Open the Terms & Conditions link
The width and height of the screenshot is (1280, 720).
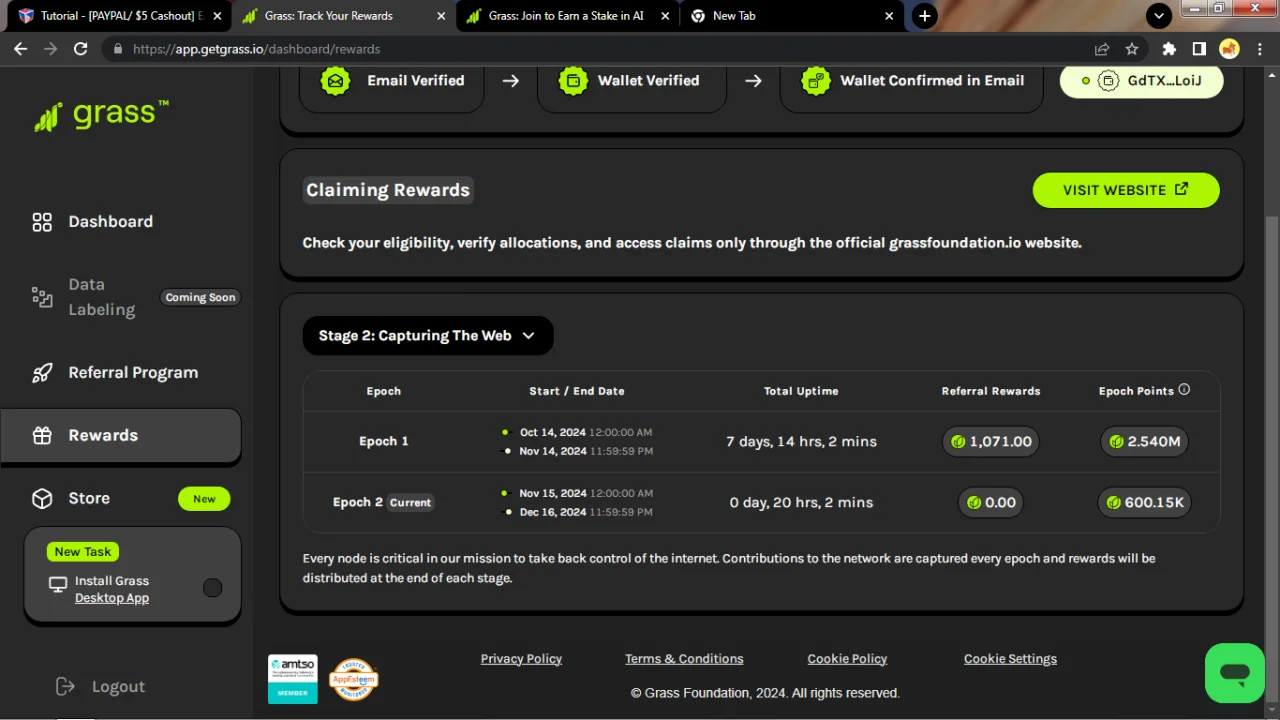[684, 659]
